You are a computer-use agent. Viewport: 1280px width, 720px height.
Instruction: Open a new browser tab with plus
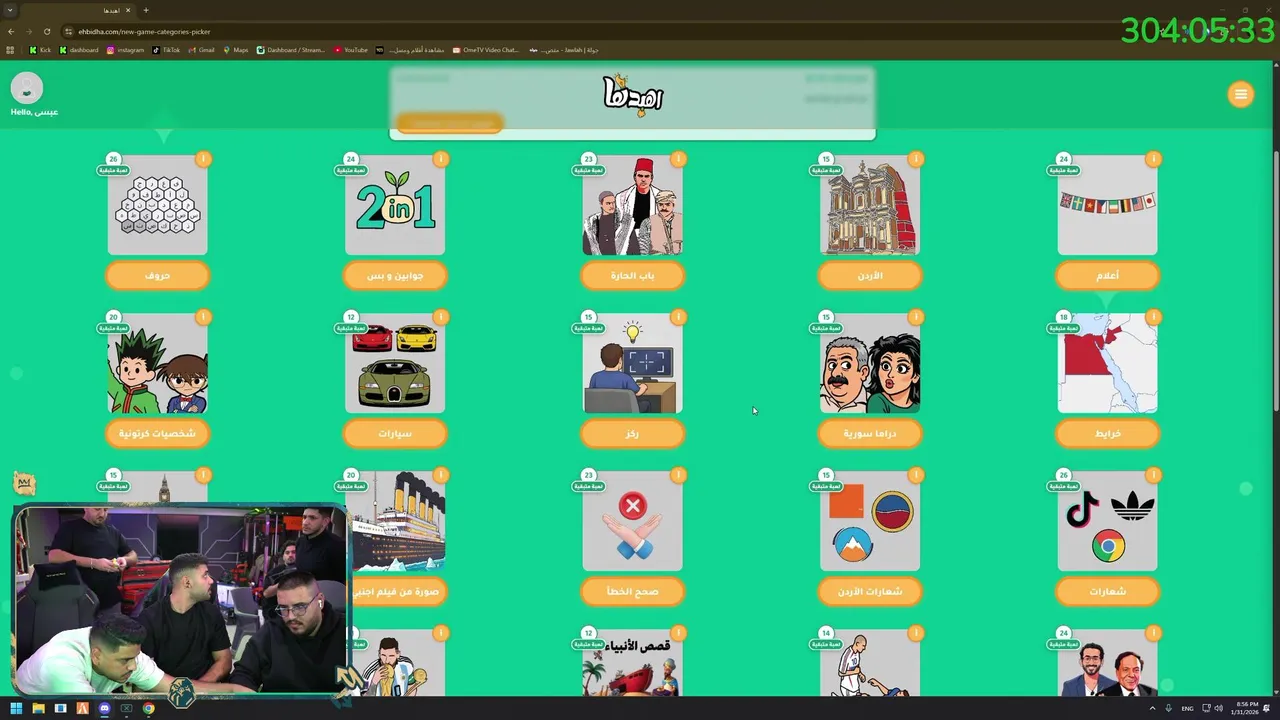pyautogui.click(x=145, y=10)
